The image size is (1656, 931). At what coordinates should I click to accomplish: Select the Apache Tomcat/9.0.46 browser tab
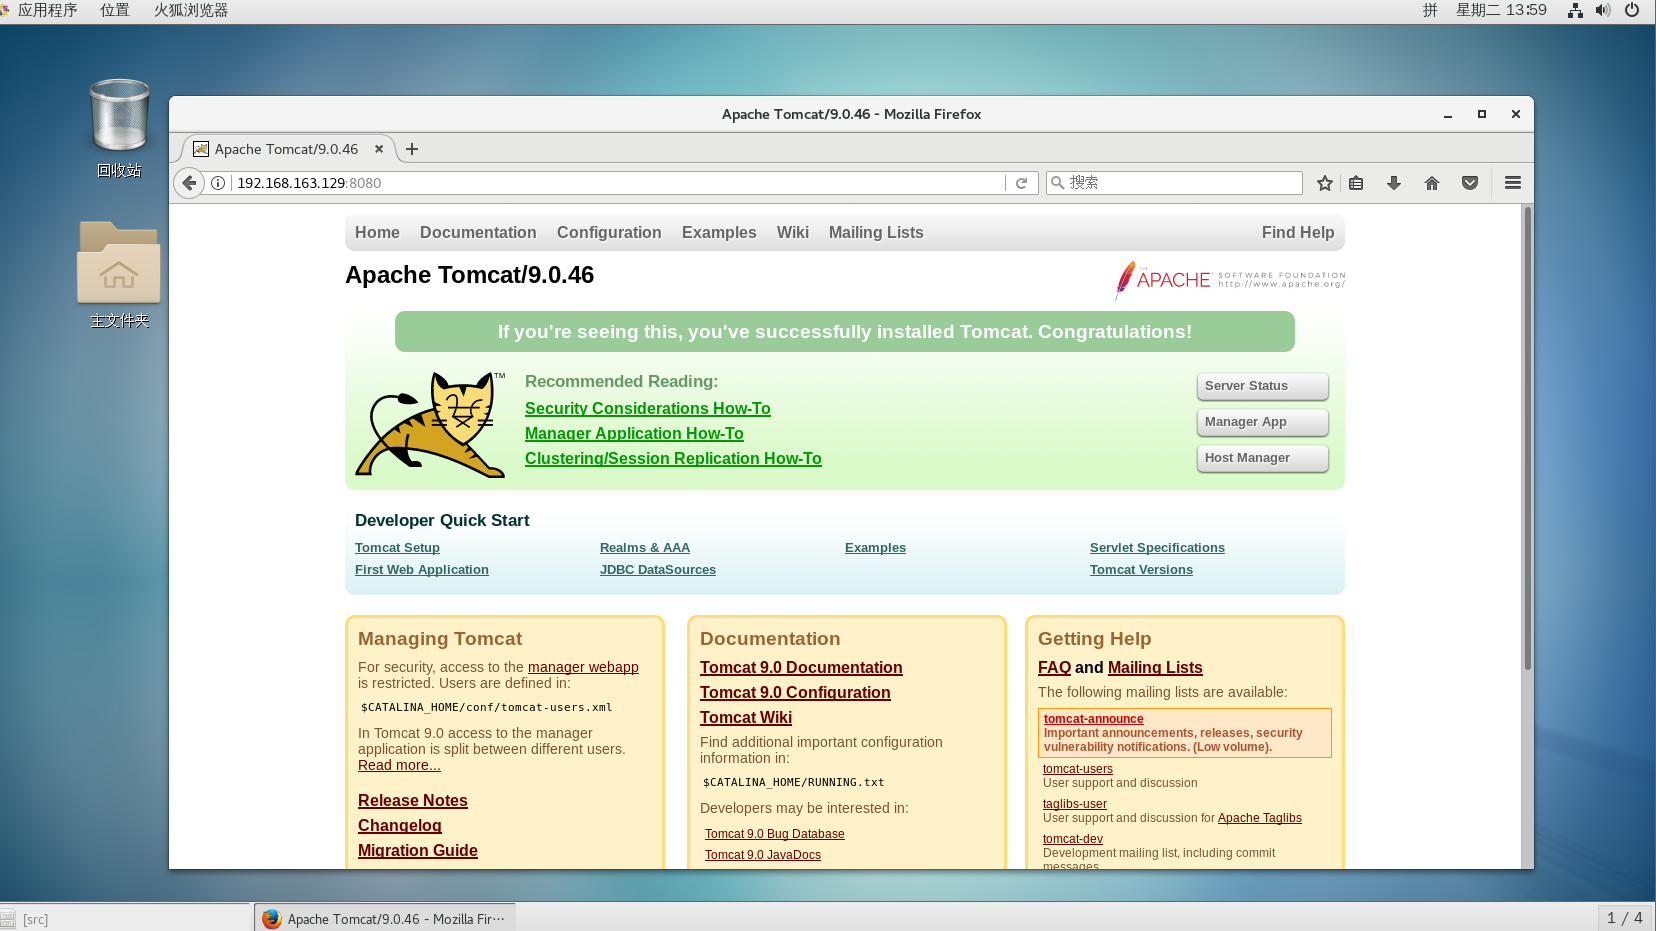point(287,149)
